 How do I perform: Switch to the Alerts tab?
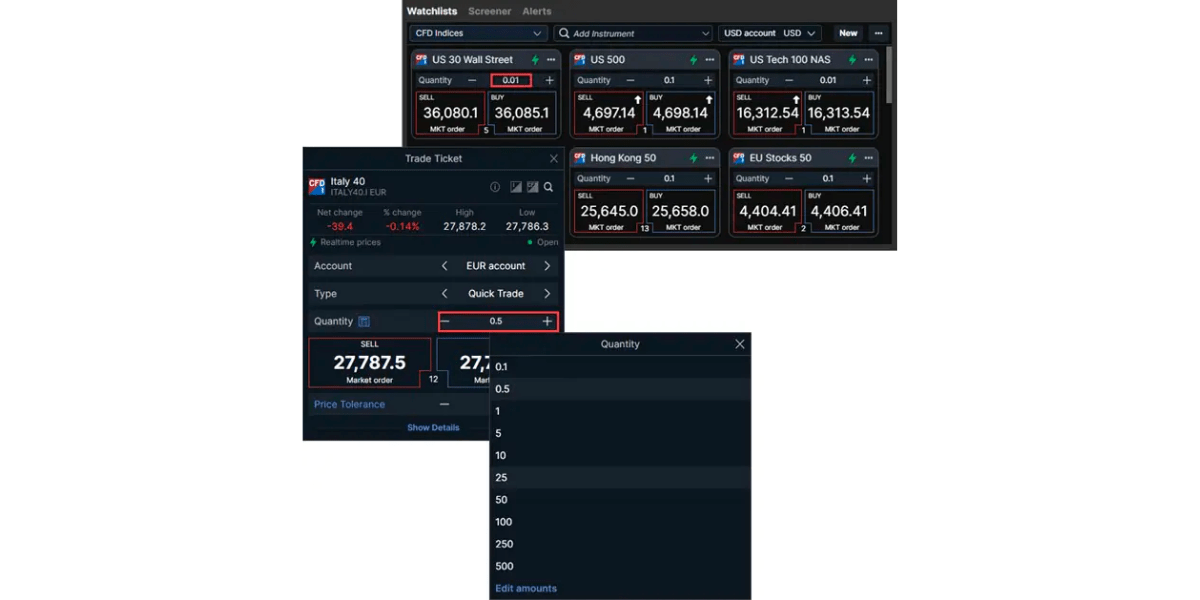click(x=536, y=11)
